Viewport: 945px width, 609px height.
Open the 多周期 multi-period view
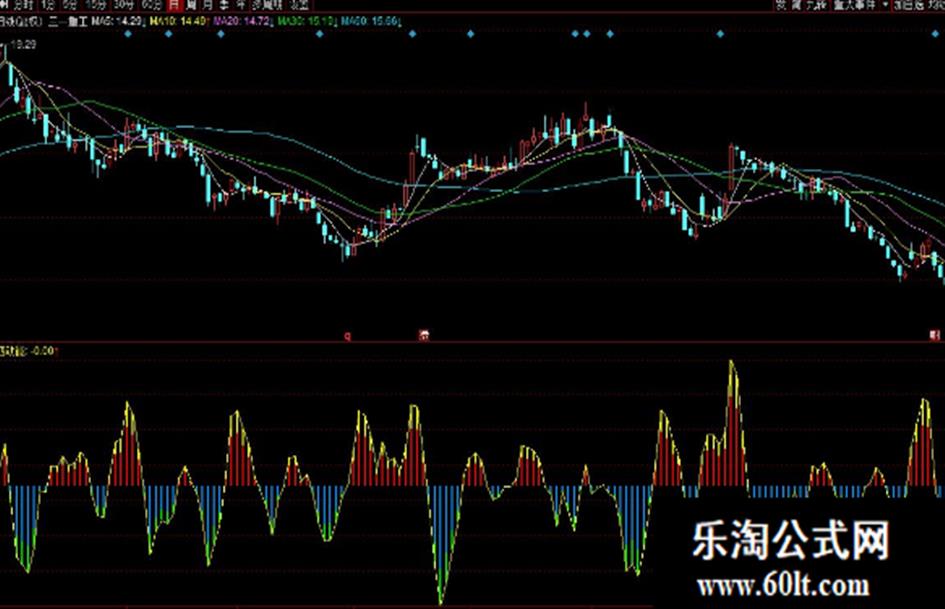[x=267, y=5]
